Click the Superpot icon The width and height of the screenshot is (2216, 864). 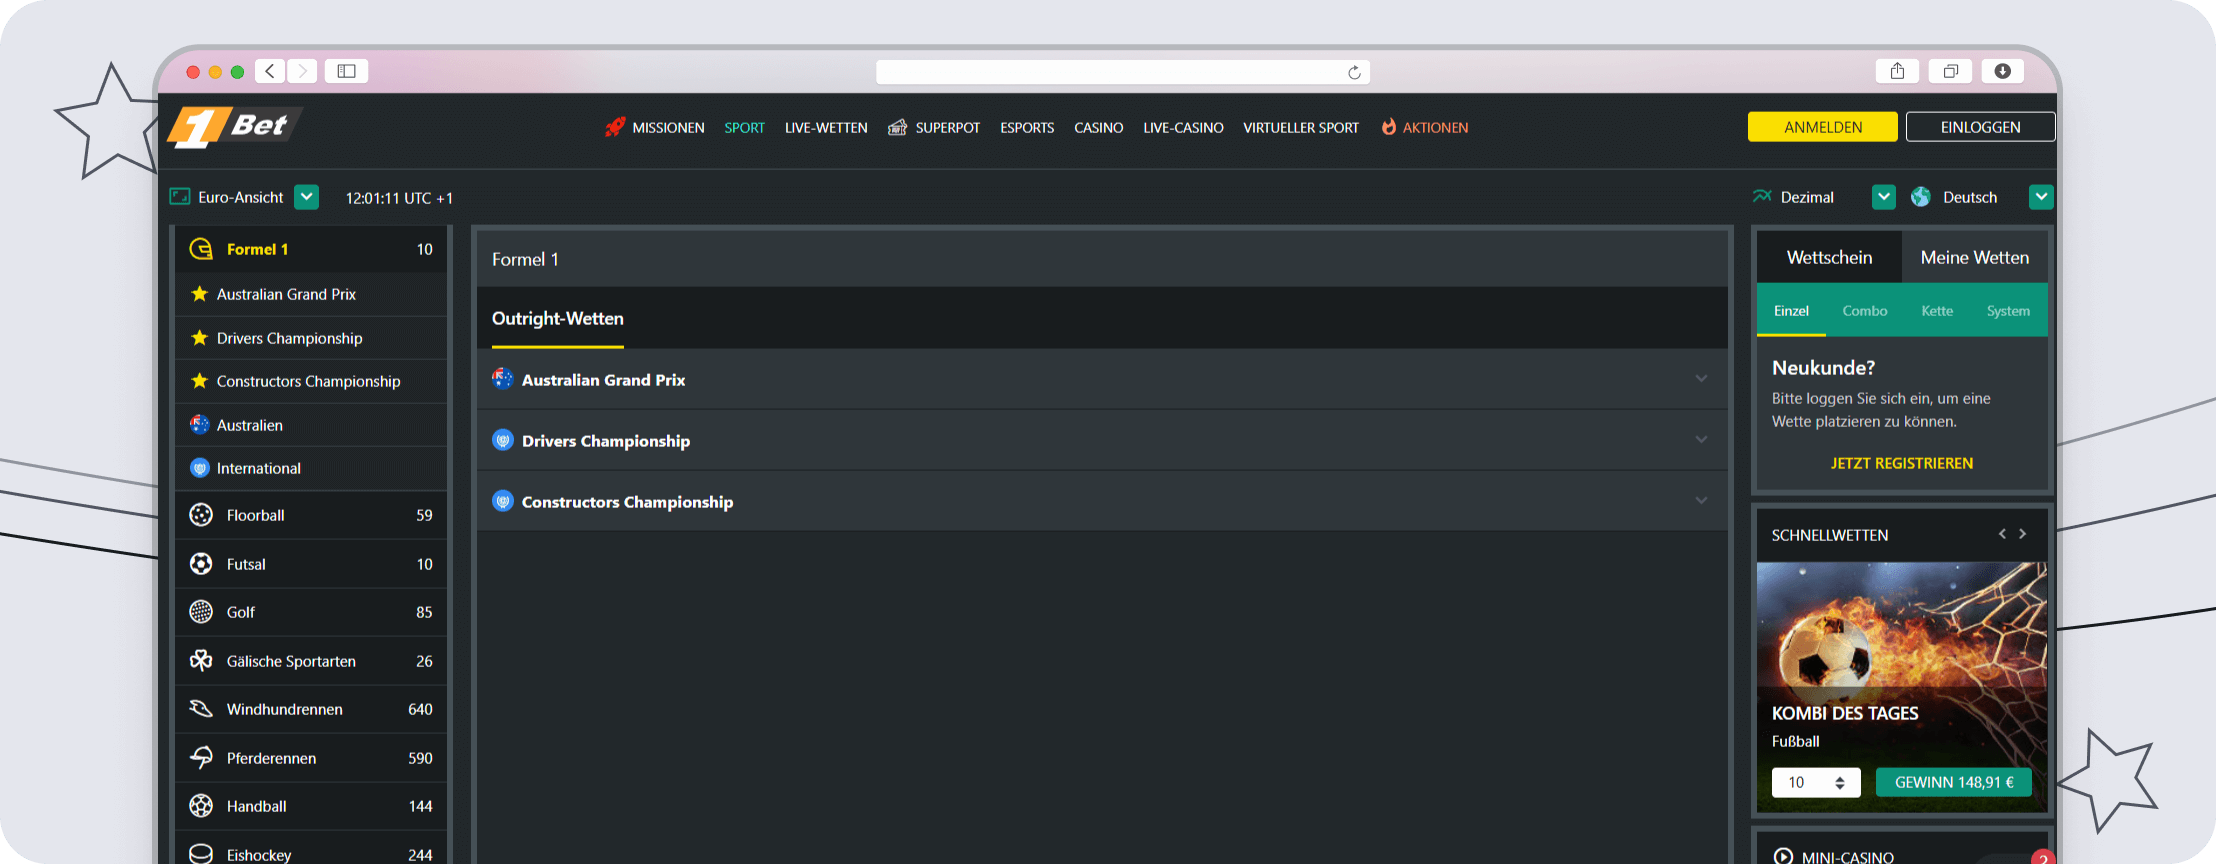coord(897,127)
